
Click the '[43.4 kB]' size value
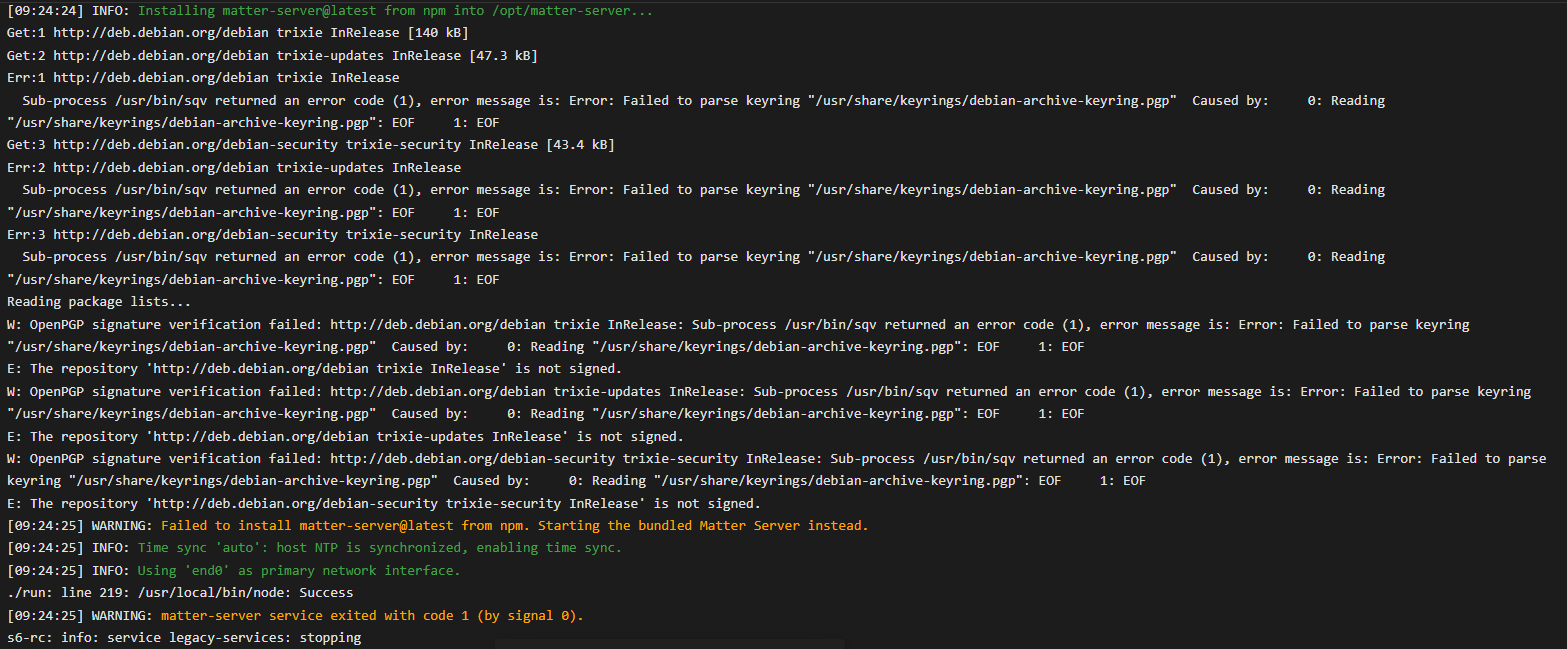(581, 145)
